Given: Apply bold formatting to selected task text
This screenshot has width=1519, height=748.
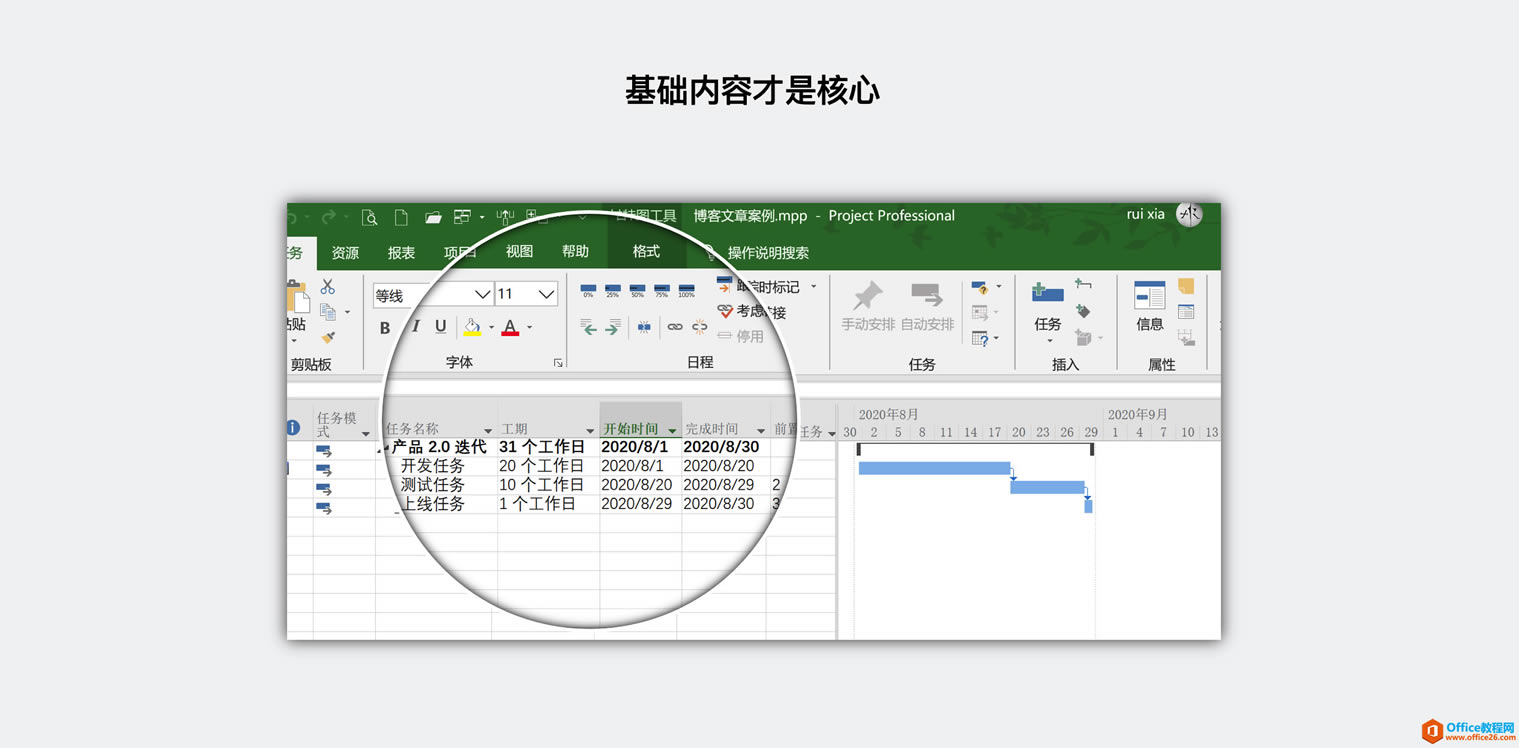Looking at the screenshot, I should 384,327.
